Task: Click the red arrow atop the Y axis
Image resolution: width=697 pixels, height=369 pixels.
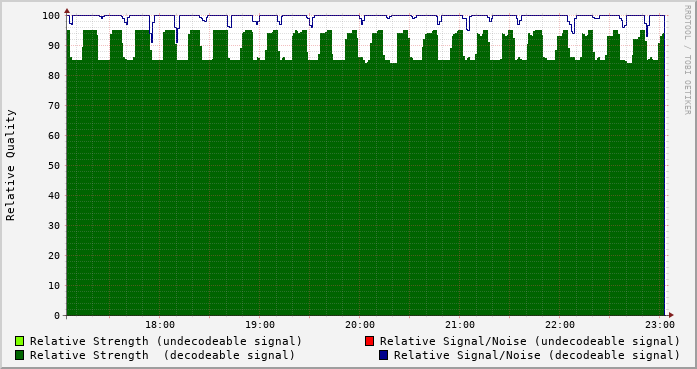Action: 67,11
